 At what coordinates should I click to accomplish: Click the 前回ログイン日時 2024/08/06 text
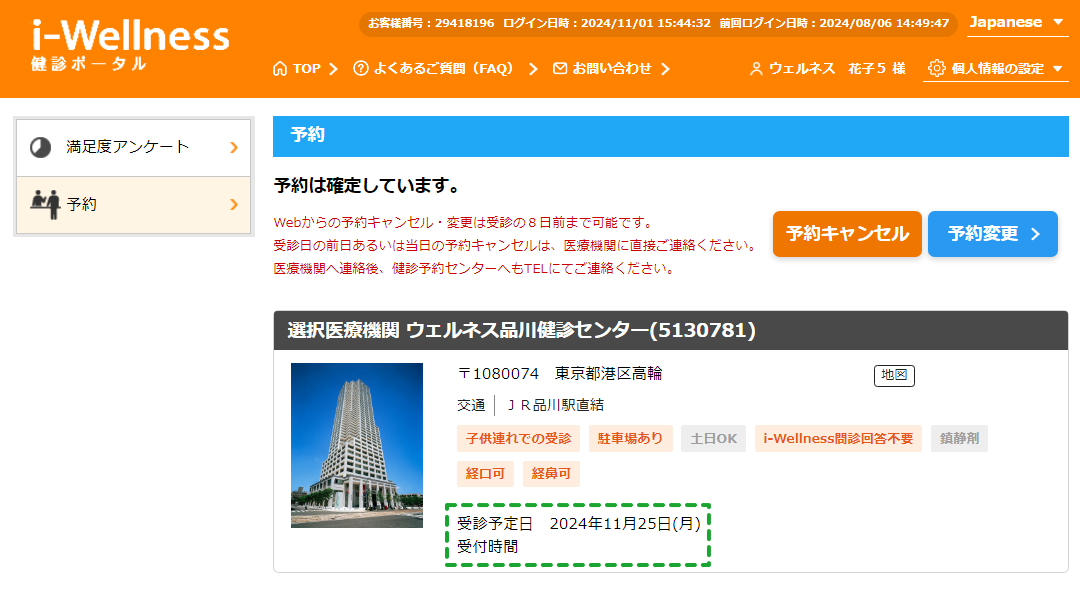(x=834, y=23)
